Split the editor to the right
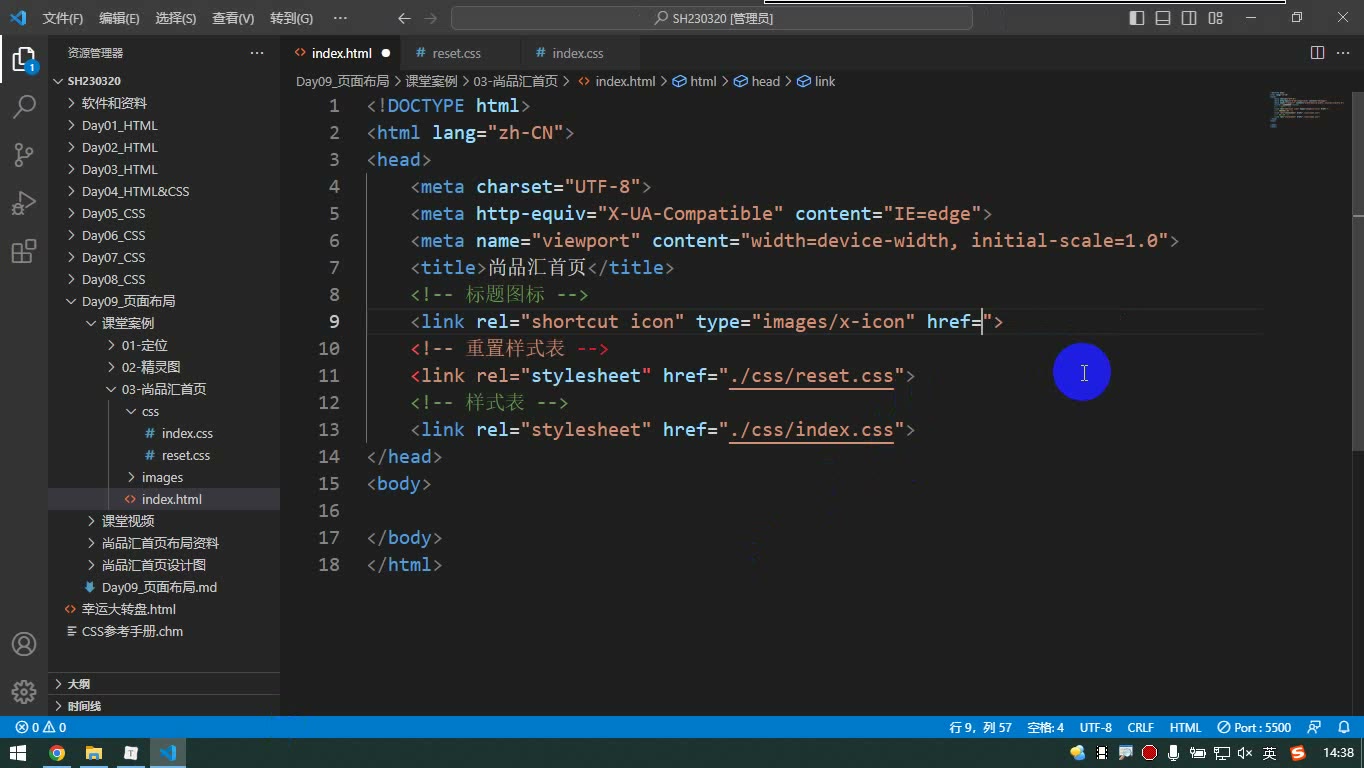1364x768 pixels. tap(1317, 53)
